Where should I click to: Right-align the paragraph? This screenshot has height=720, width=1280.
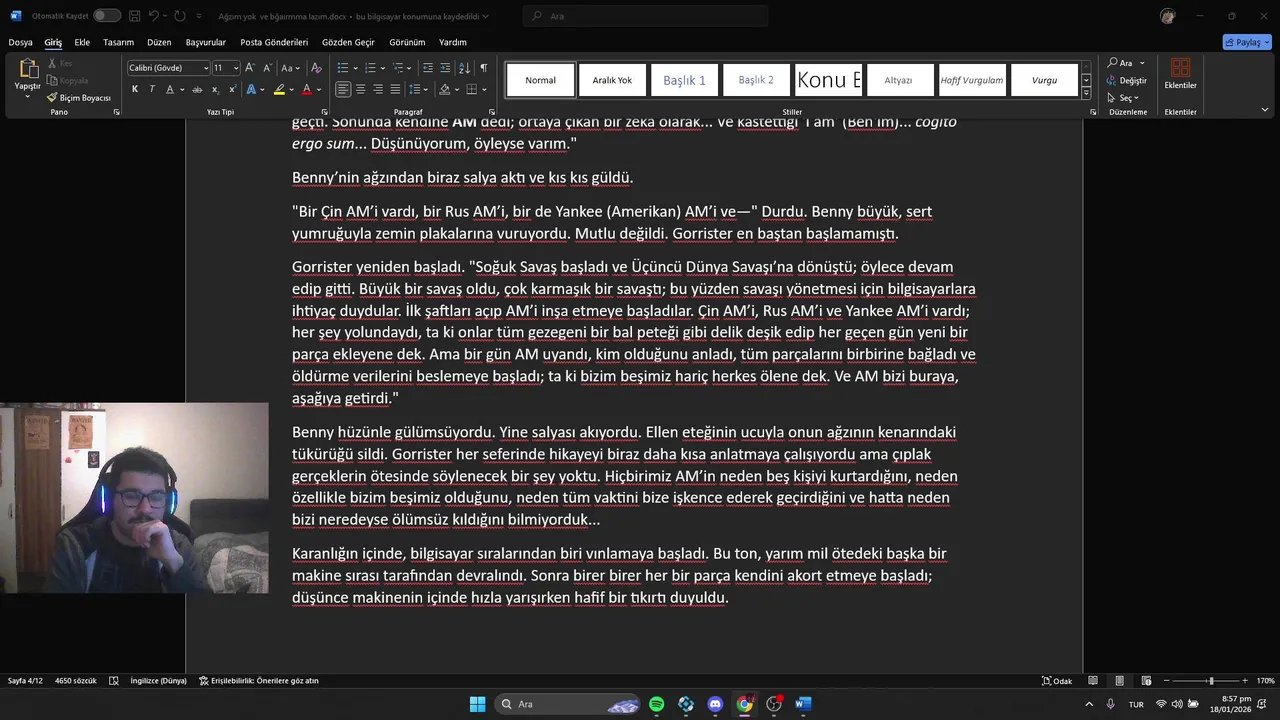click(x=378, y=89)
